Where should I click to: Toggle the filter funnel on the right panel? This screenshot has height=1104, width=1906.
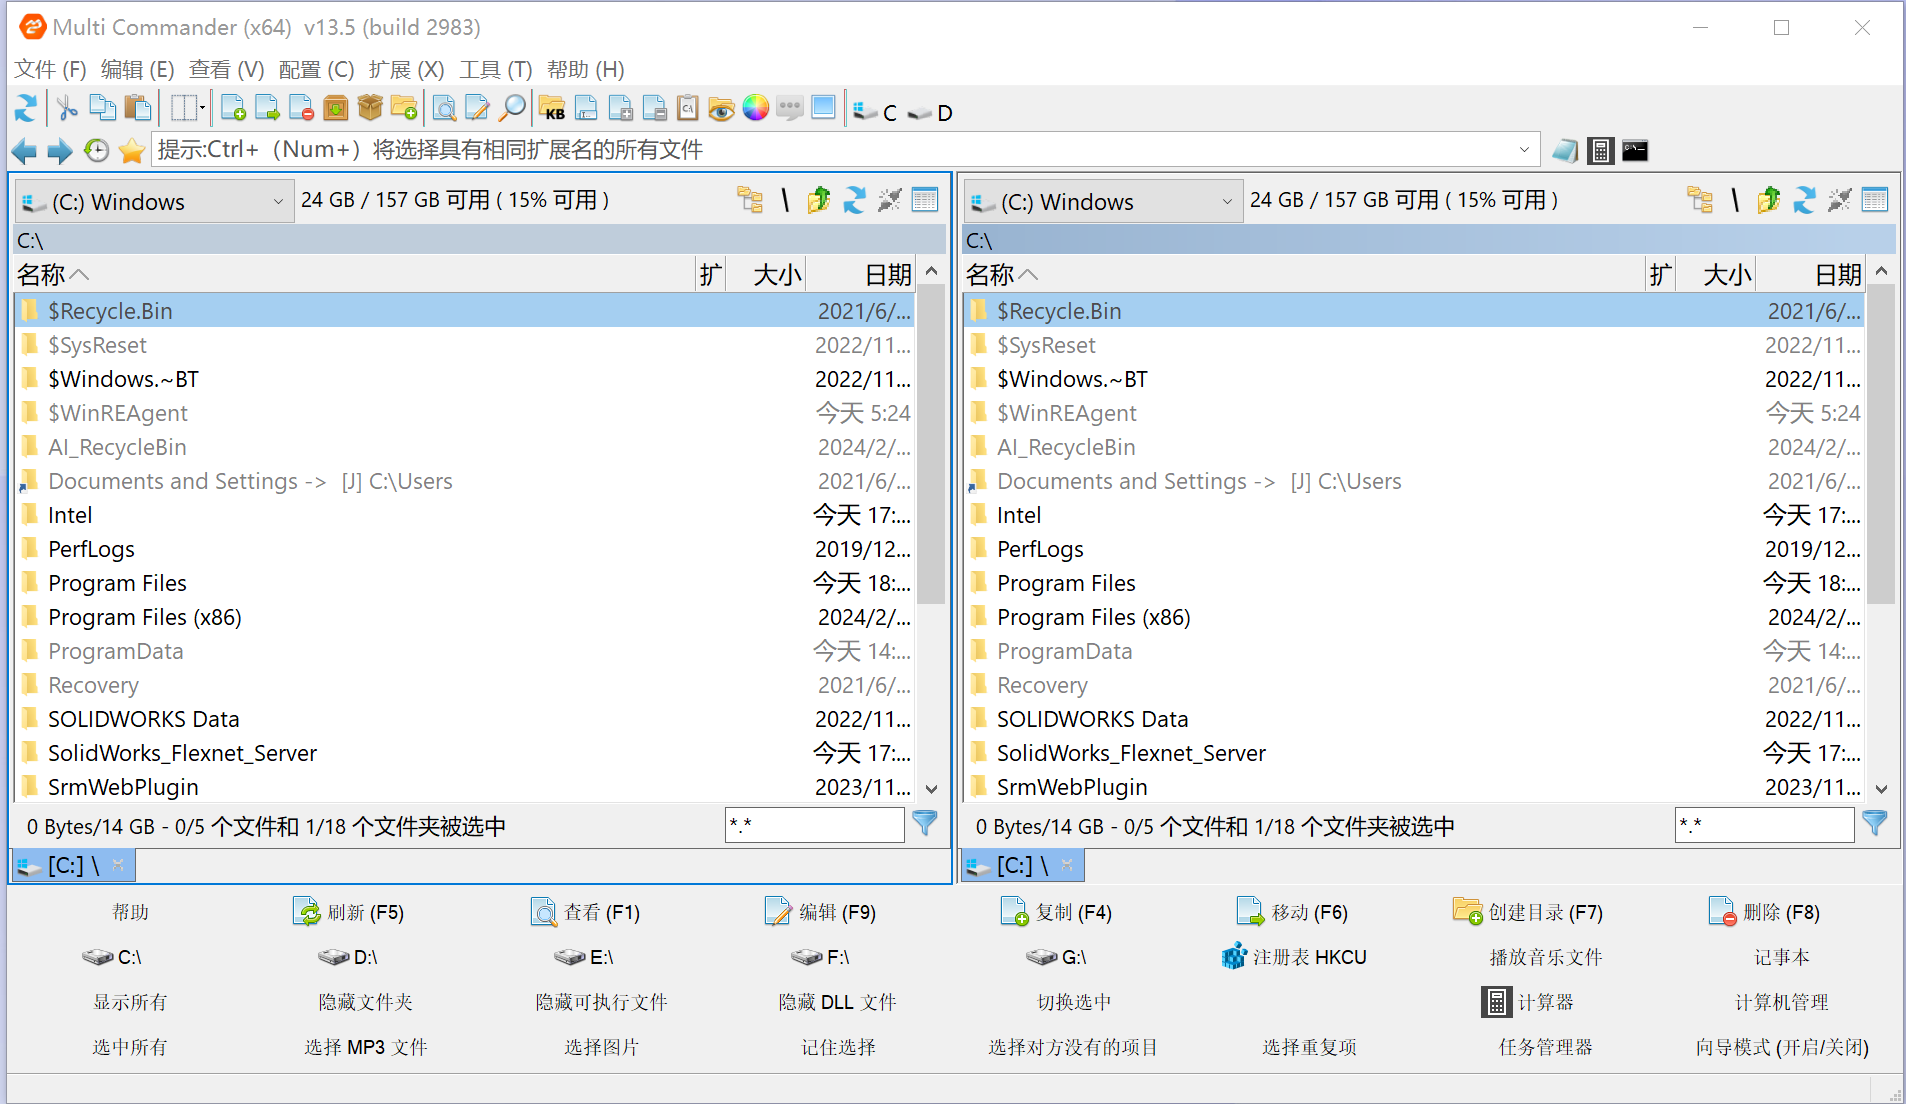[x=1874, y=824]
